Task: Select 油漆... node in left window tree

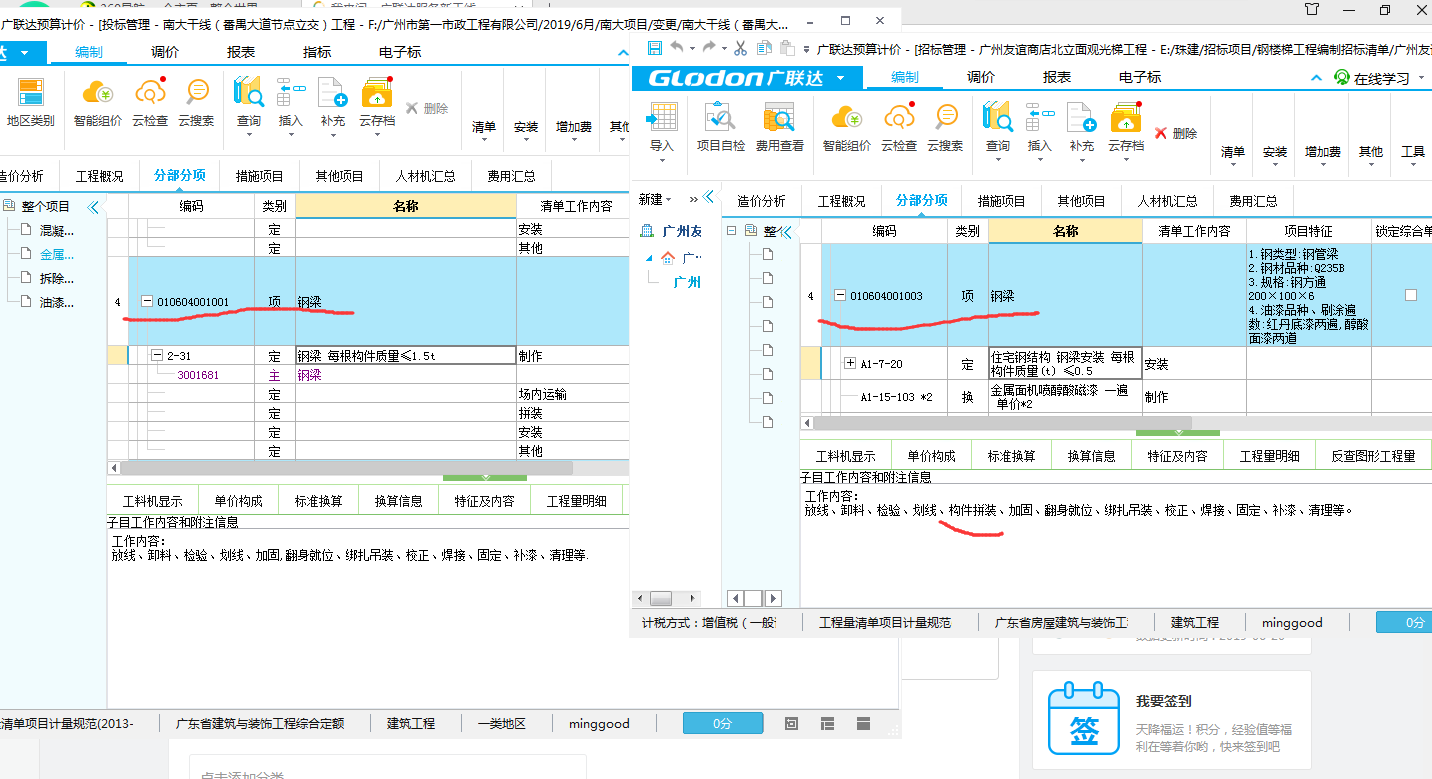Action: pos(57,302)
